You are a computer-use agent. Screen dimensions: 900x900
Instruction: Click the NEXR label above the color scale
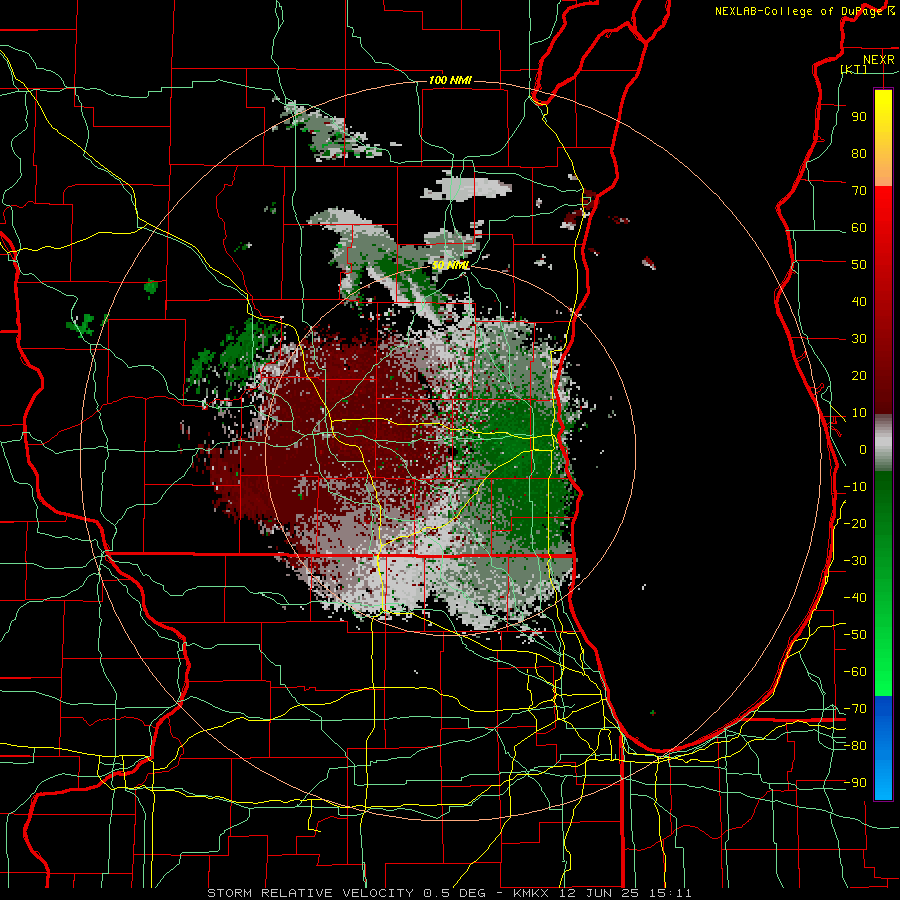click(879, 60)
